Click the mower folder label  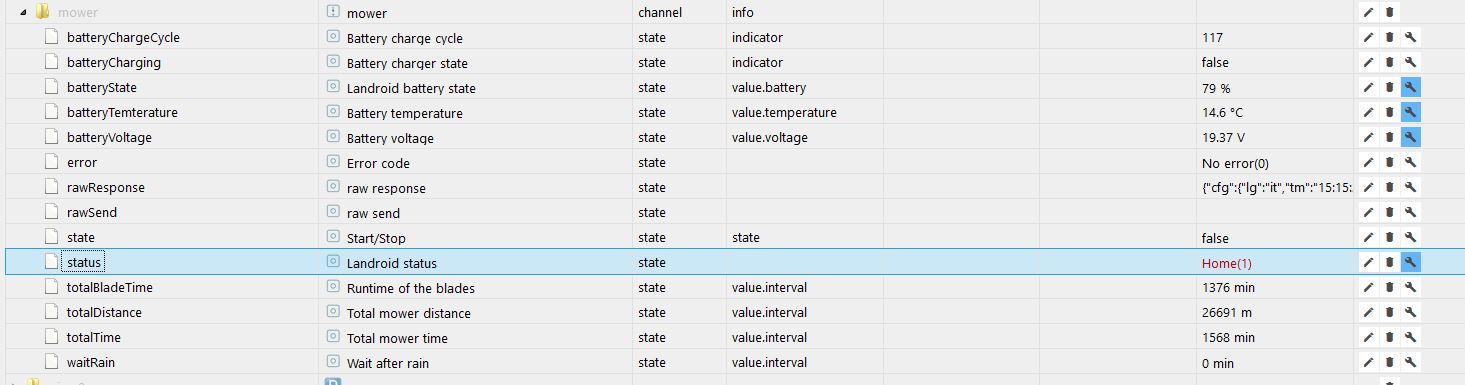(78, 12)
